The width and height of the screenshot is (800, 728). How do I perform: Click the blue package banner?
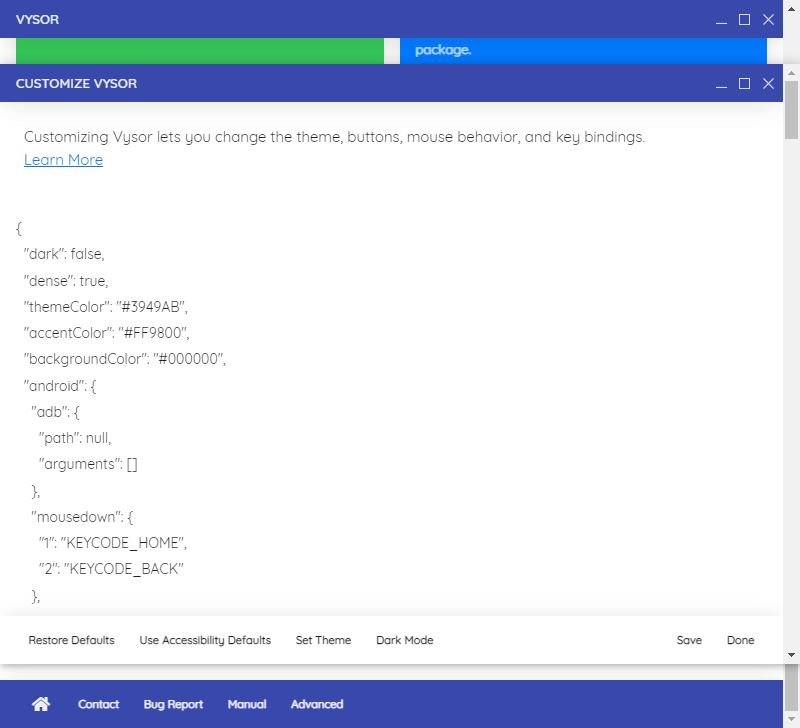[x=583, y=51]
